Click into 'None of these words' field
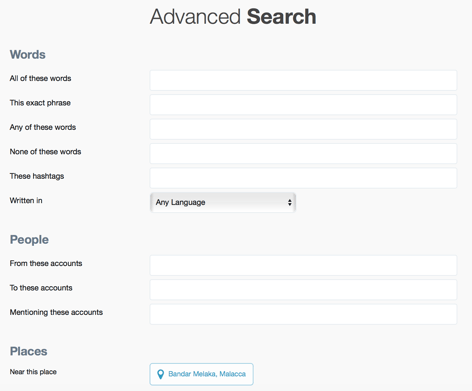The height and width of the screenshot is (391, 472). pyautogui.click(x=303, y=153)
